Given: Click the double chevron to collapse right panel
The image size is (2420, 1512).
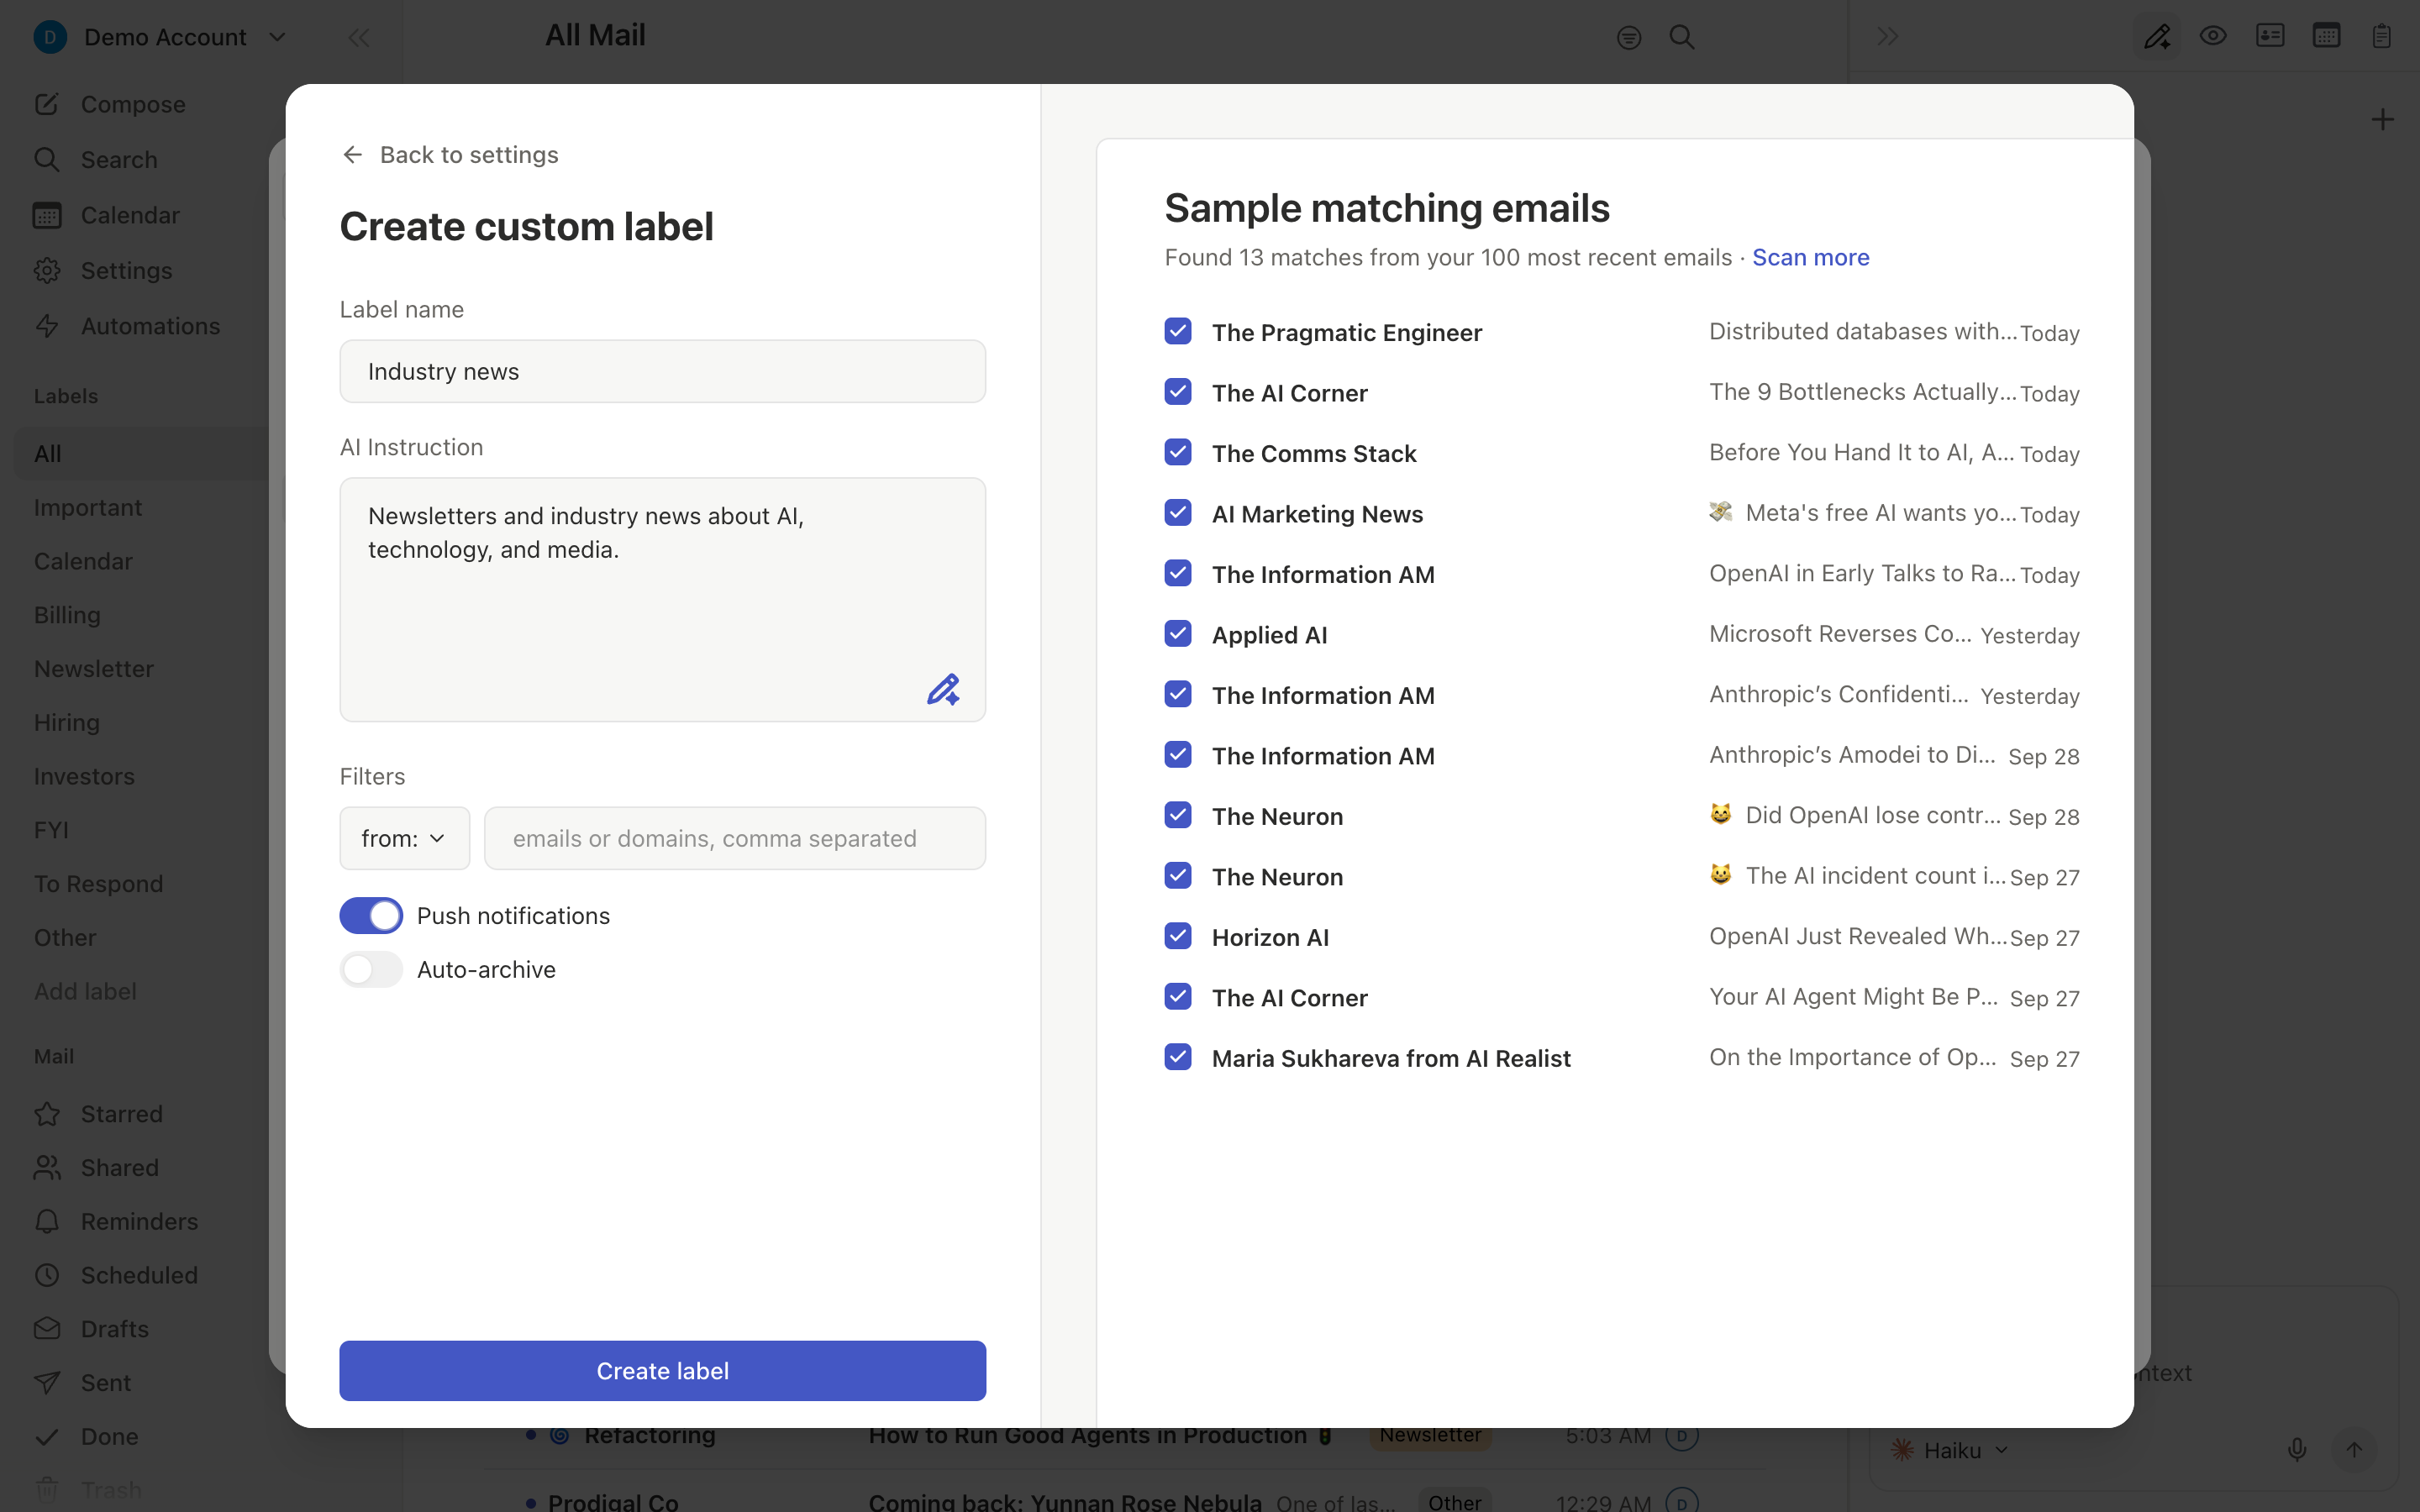Looking at the screenshot, I should (1888, 37).
